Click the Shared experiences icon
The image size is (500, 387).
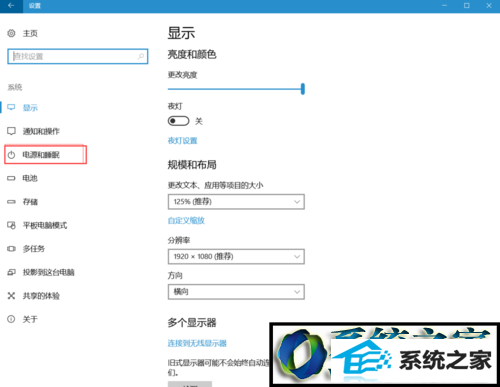coord(11,296)
